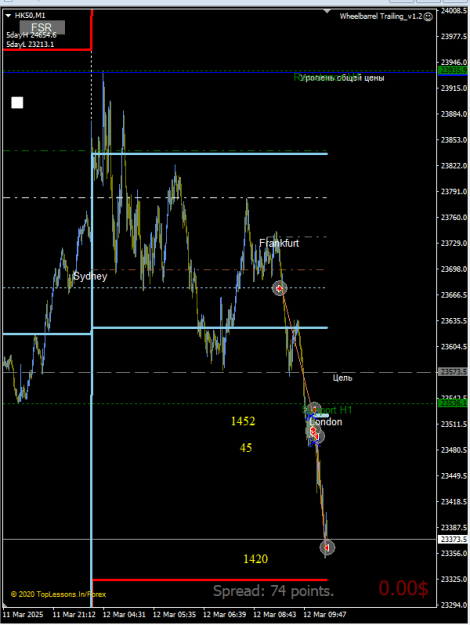Click the Sydney session label
The height and width of the screenshot is (625, 470).
coord(90,277)
